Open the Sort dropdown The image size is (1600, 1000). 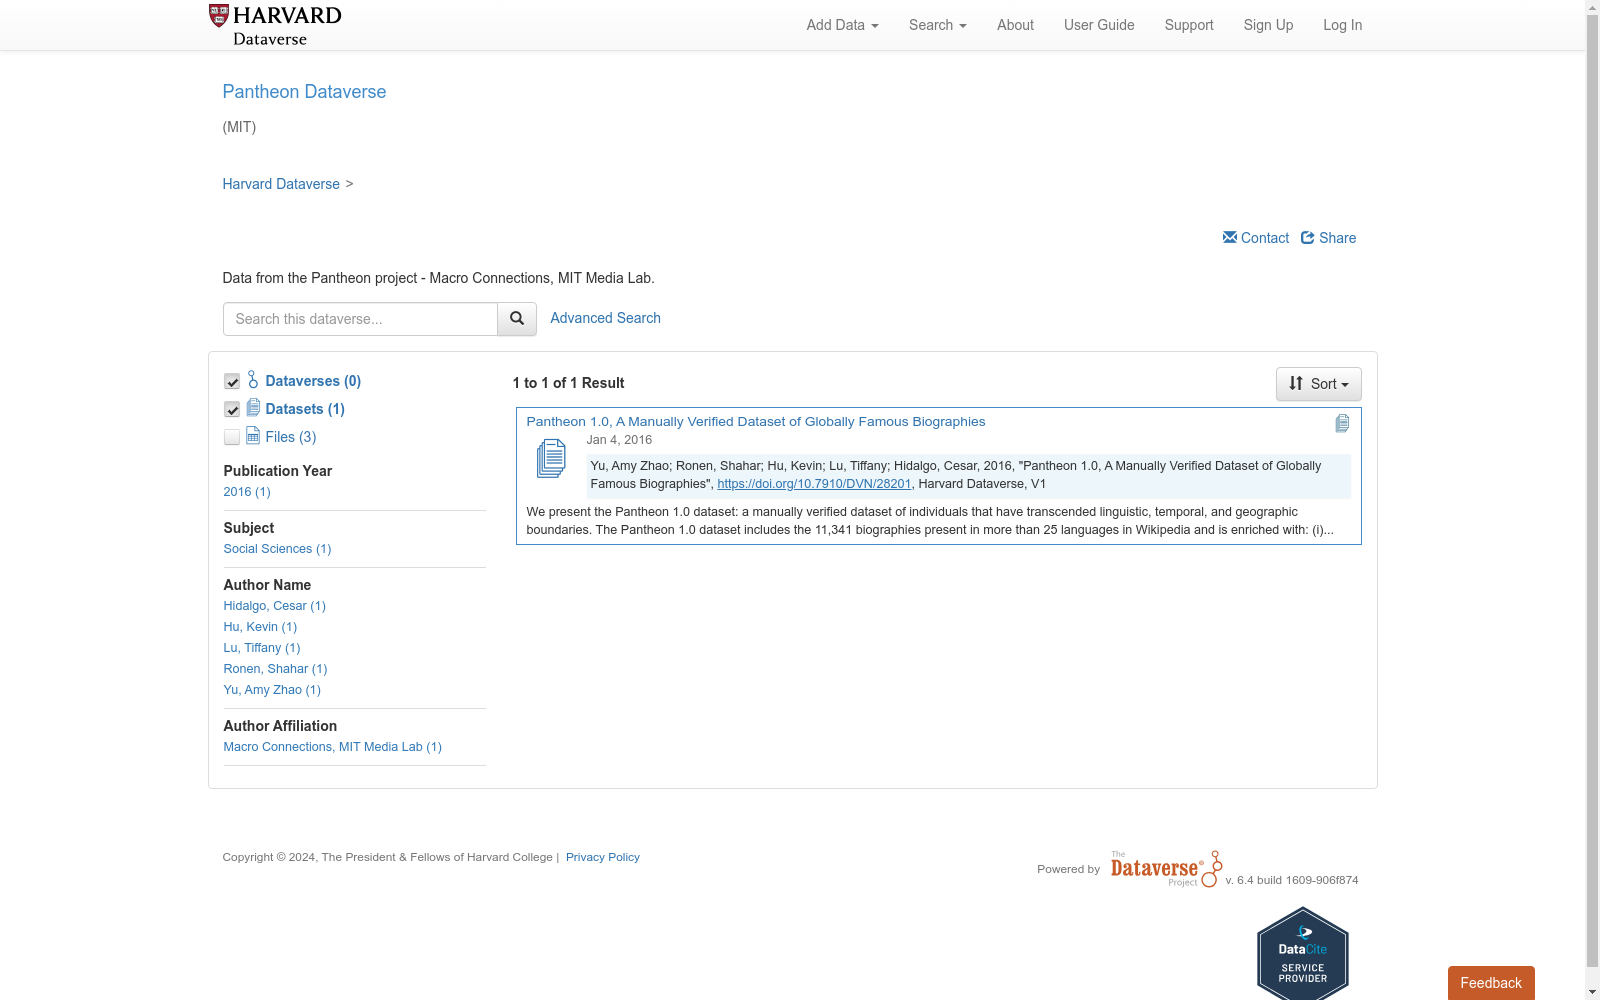tap(1318, 384)
